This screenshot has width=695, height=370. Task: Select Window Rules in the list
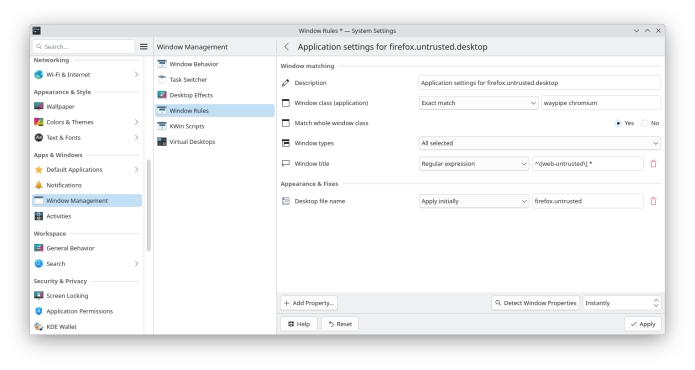point(215,110)
